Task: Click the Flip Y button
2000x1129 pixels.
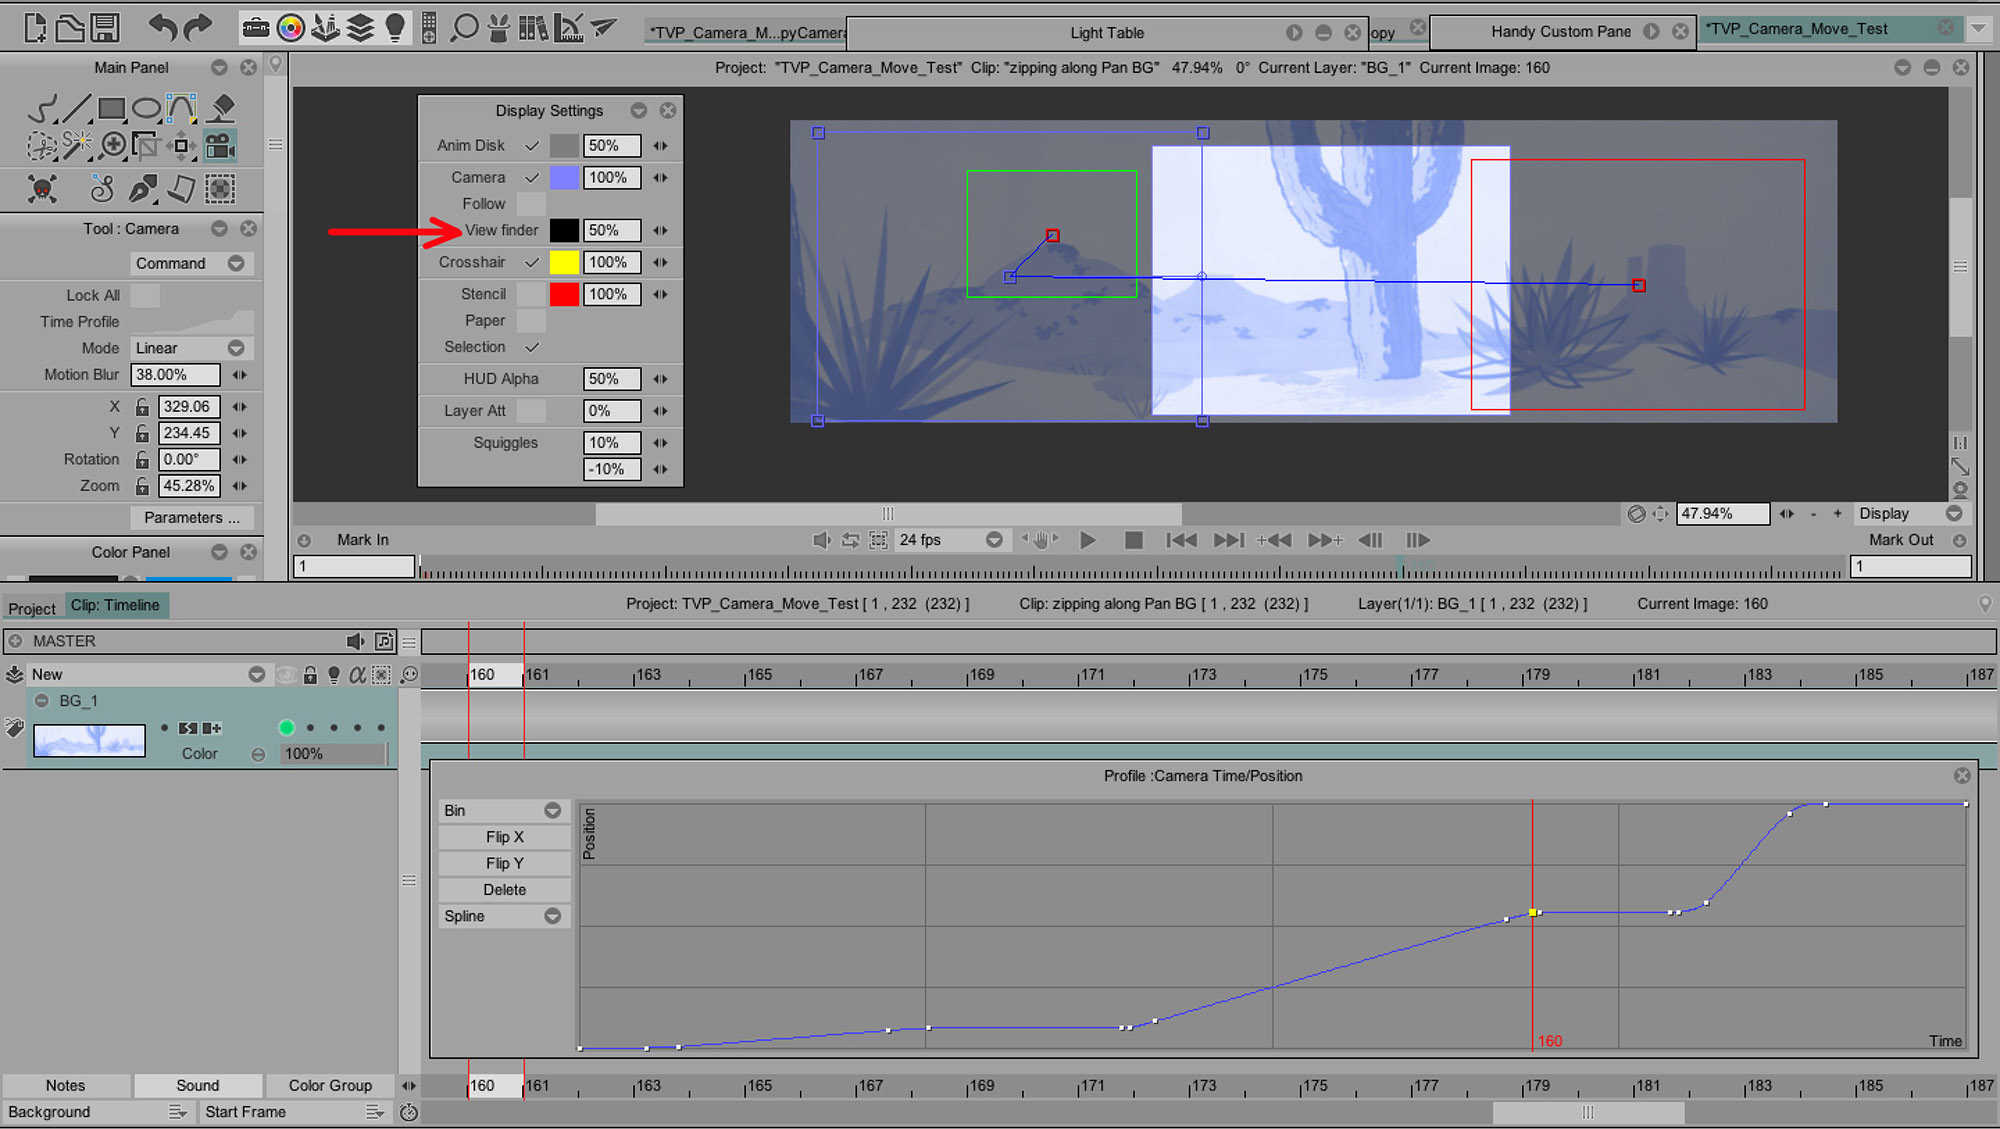Action: pos(505,864)
